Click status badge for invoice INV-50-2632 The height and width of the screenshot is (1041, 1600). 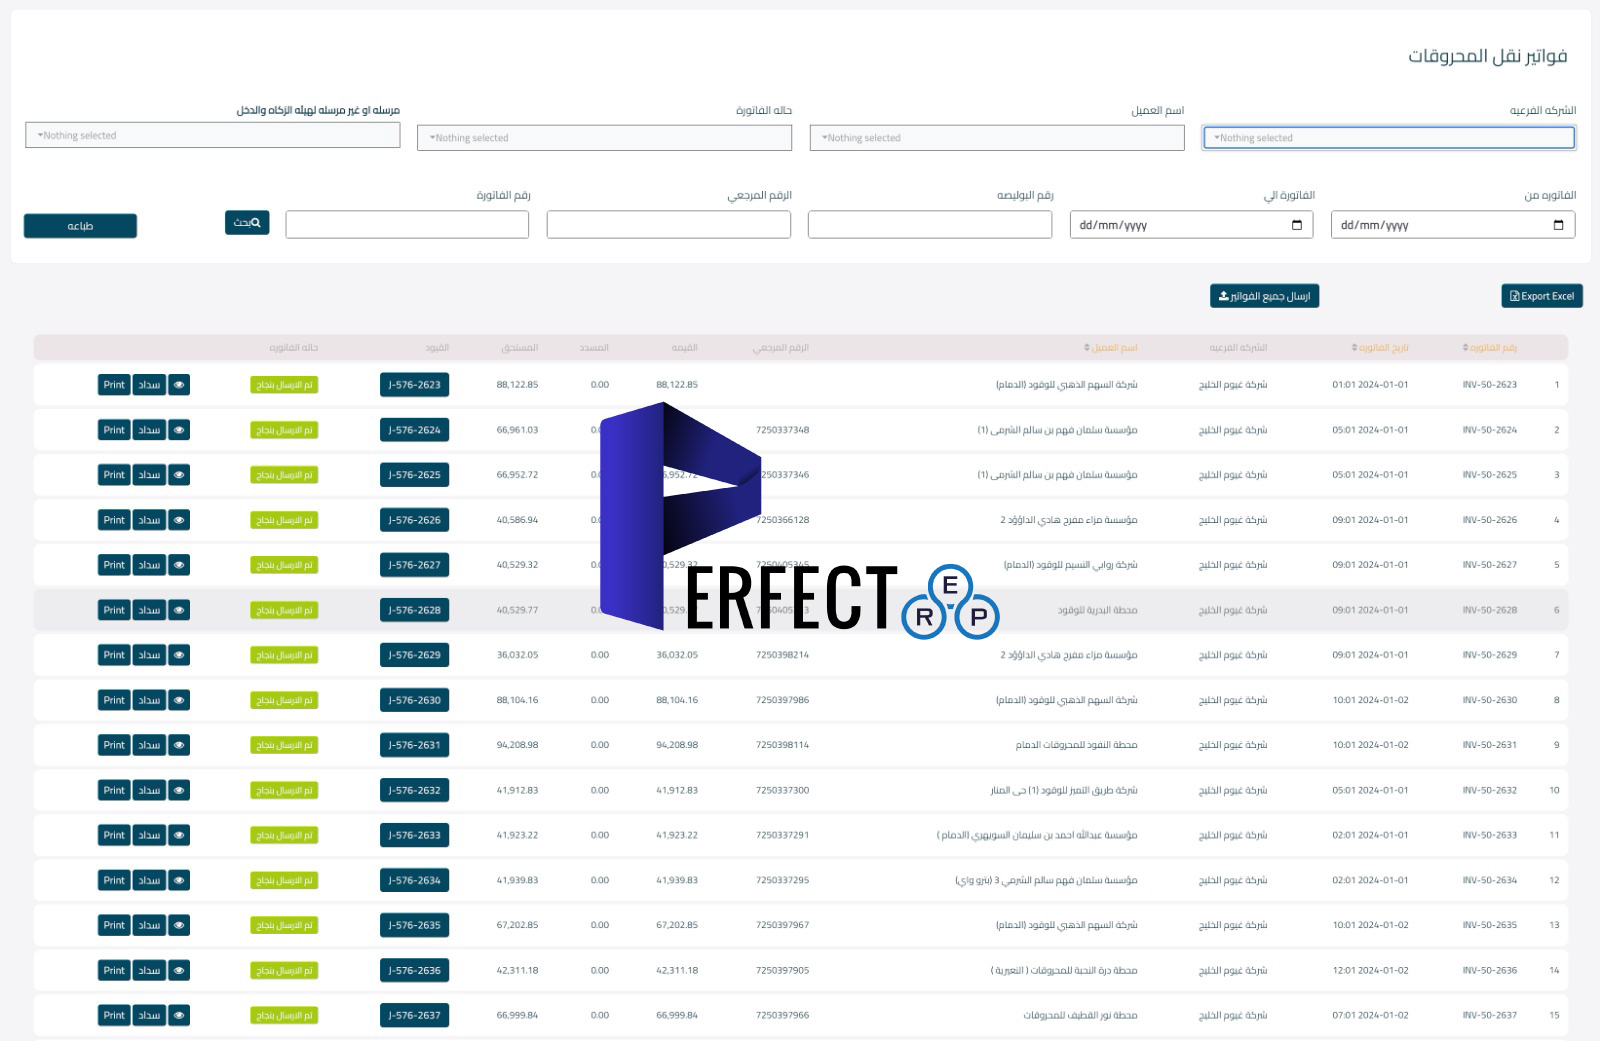pos(284,790)
